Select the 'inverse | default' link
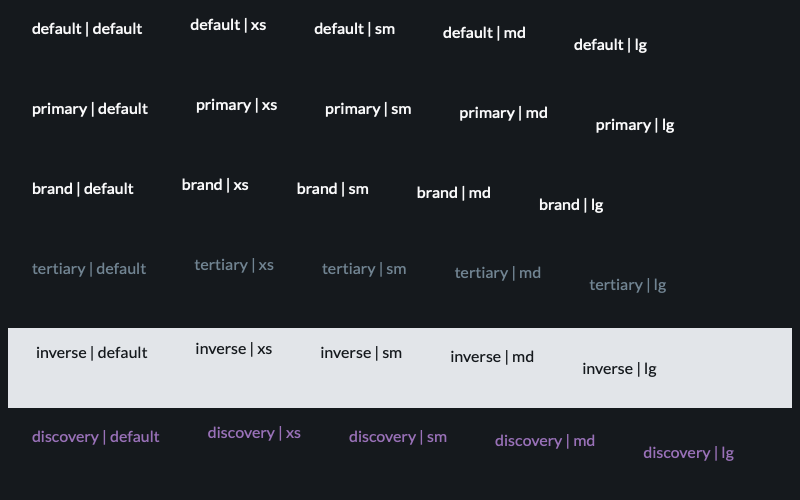The height and width of the screenshot is (500, 800). (x=91, y=353)
